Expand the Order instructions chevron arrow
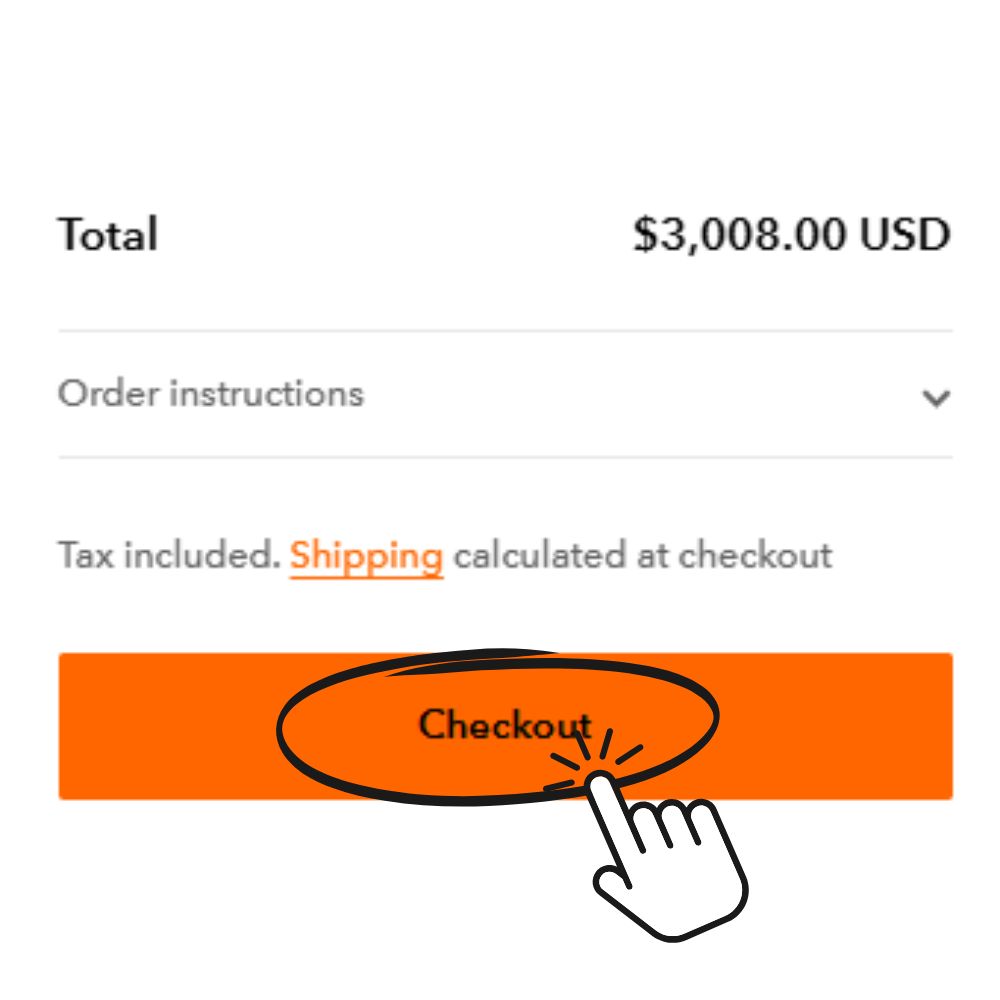Image resolution: width=1000 pixels, height=1000 pixels. pos(935,398)
